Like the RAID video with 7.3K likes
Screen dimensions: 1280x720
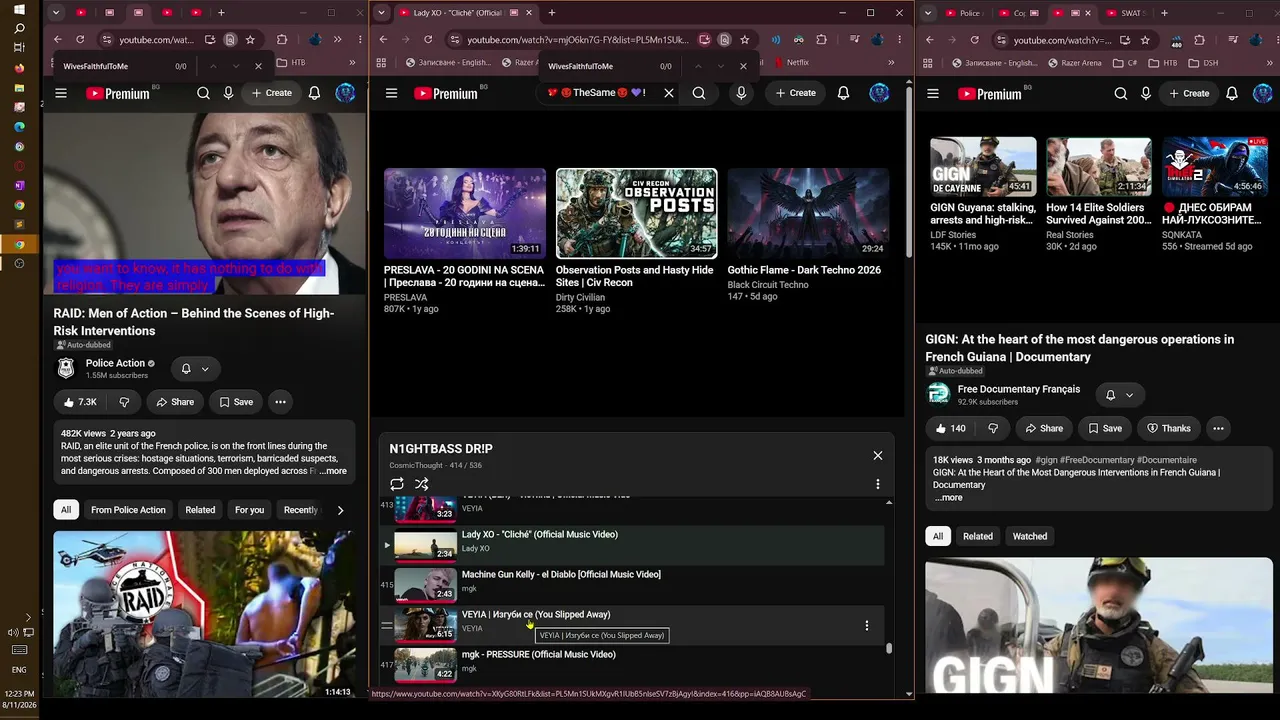tap(80, 402)
